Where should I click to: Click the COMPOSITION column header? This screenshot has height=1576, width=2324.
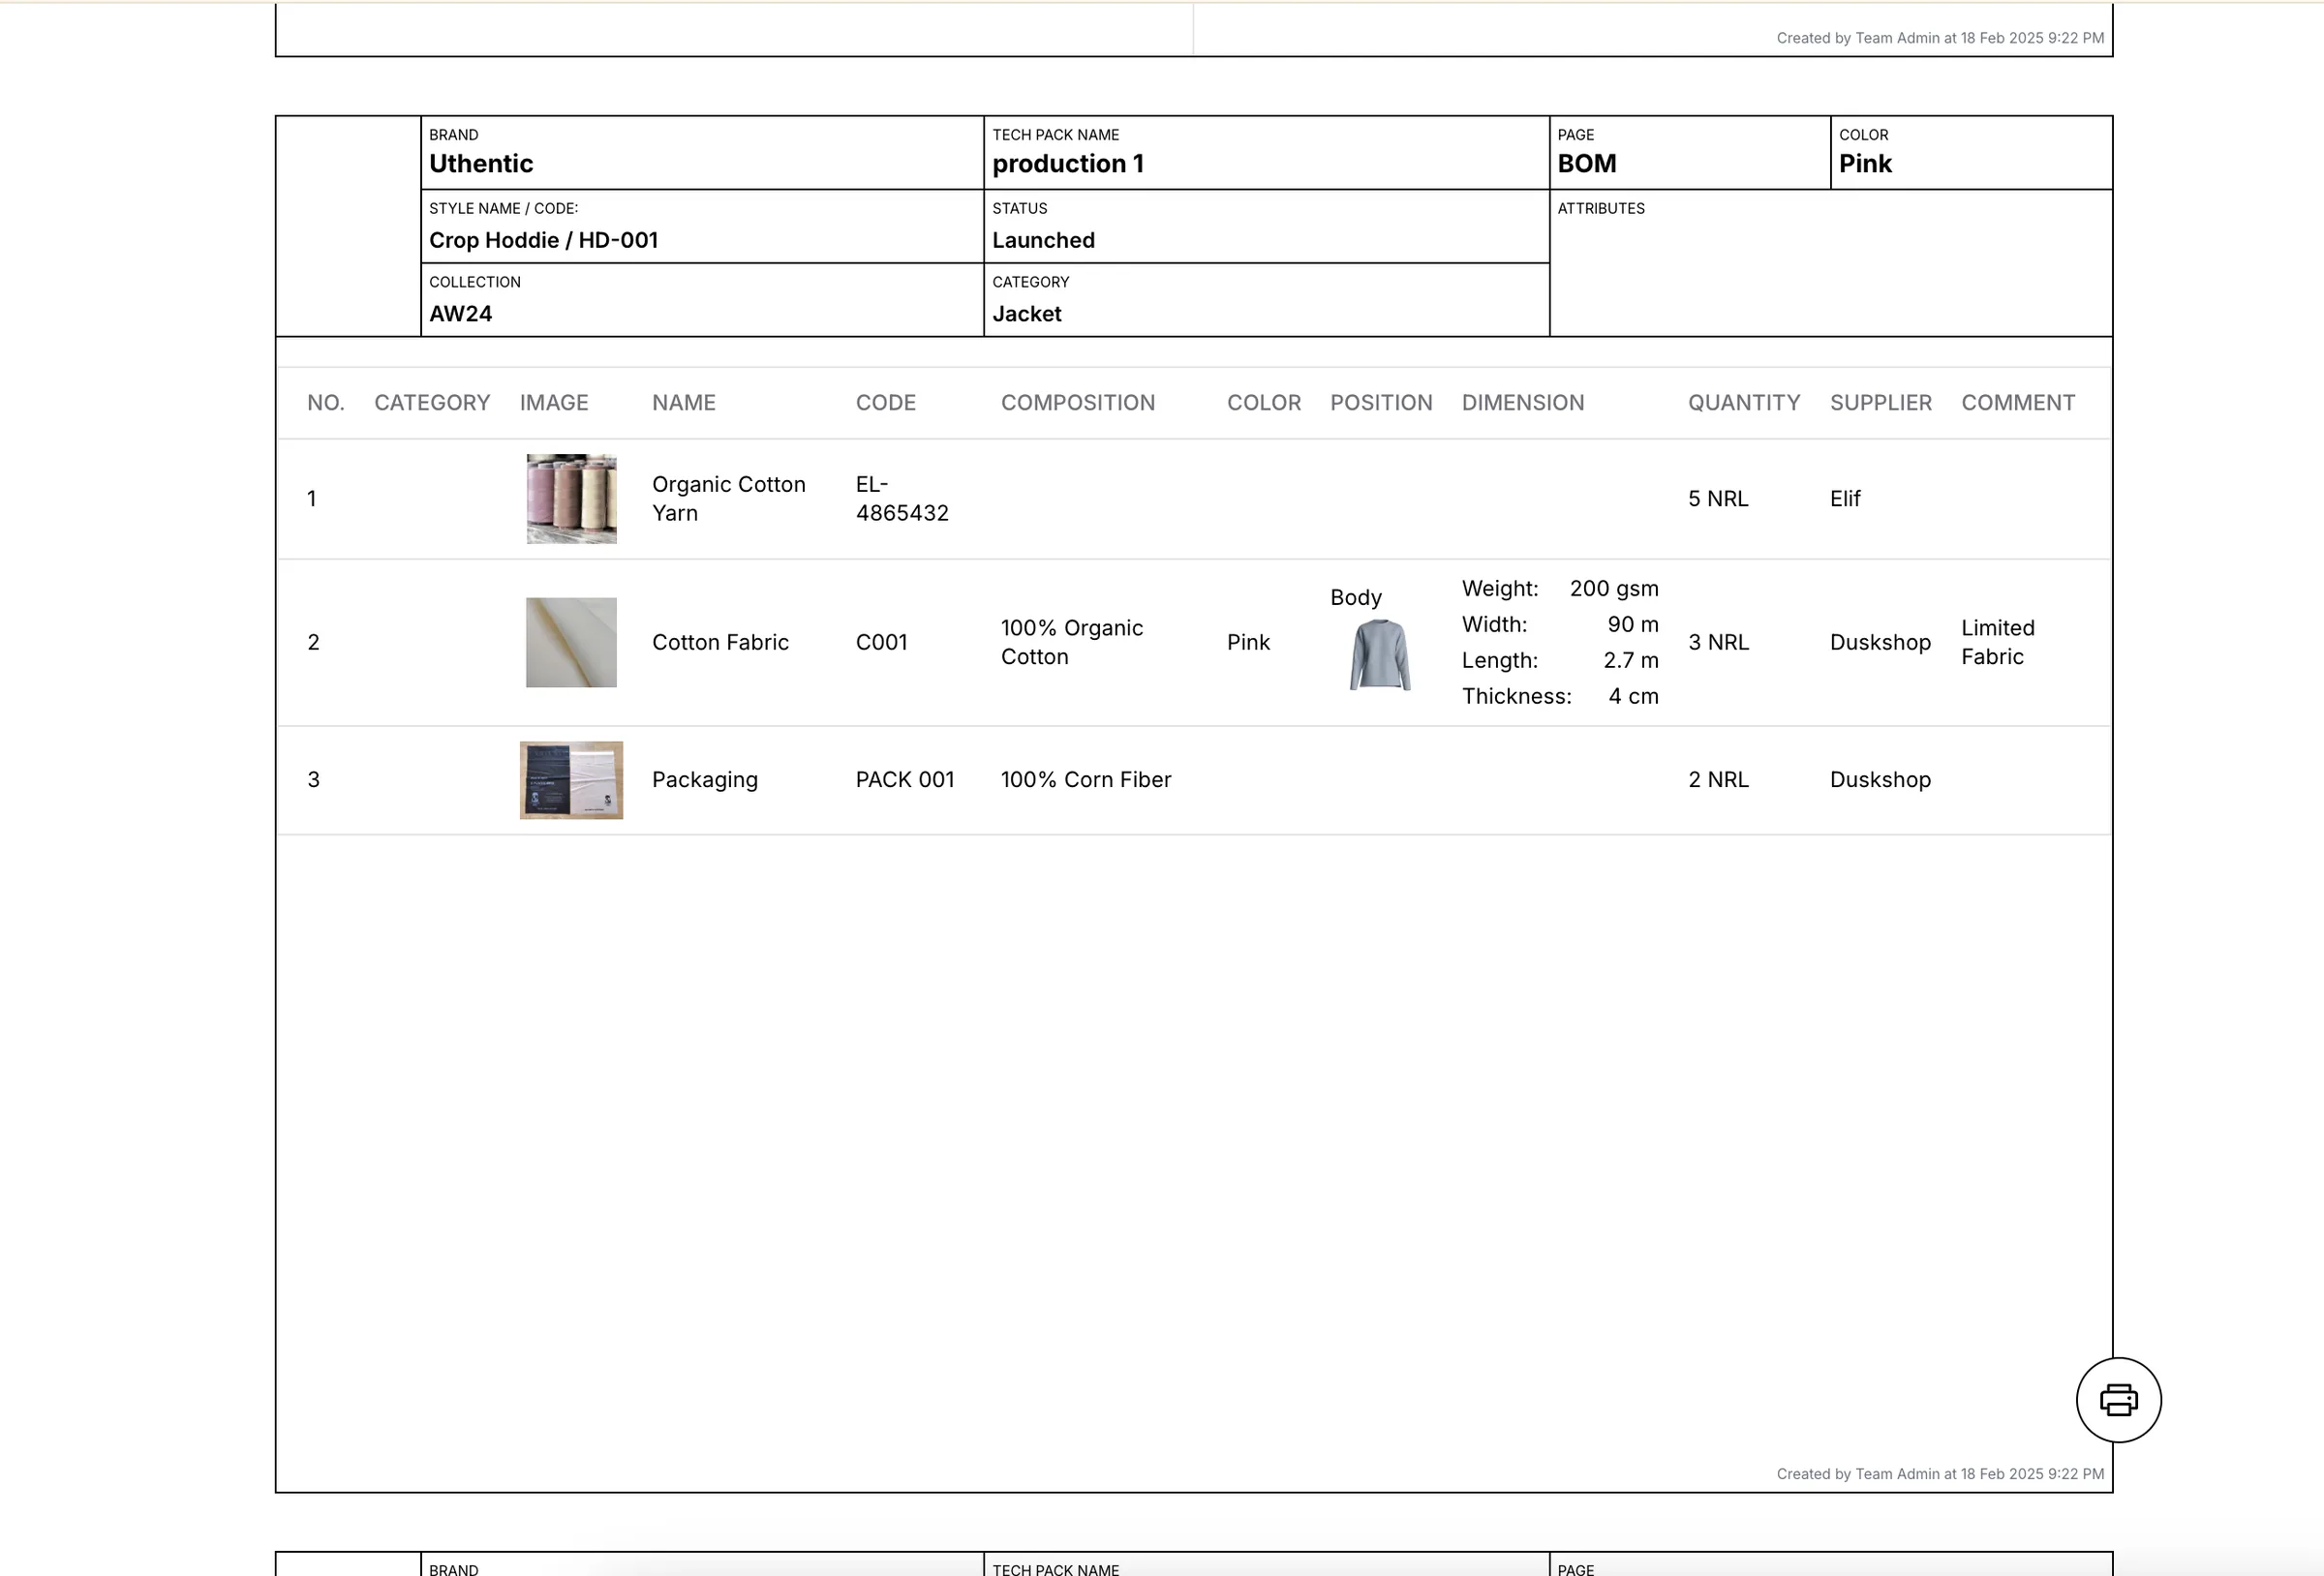pyautogui.click(x=1078, y=402)
